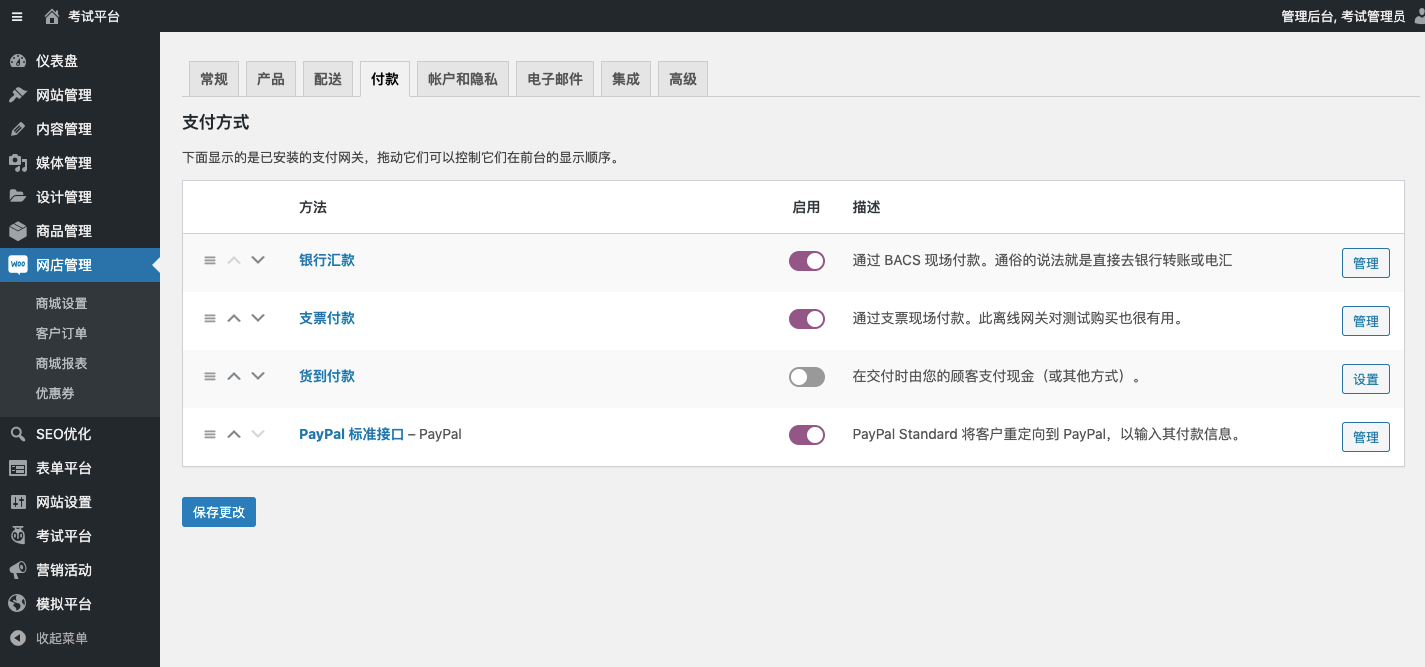Open the 常规 settings tab
This screenshot has width=1425, height=667.
coord(214,79)
